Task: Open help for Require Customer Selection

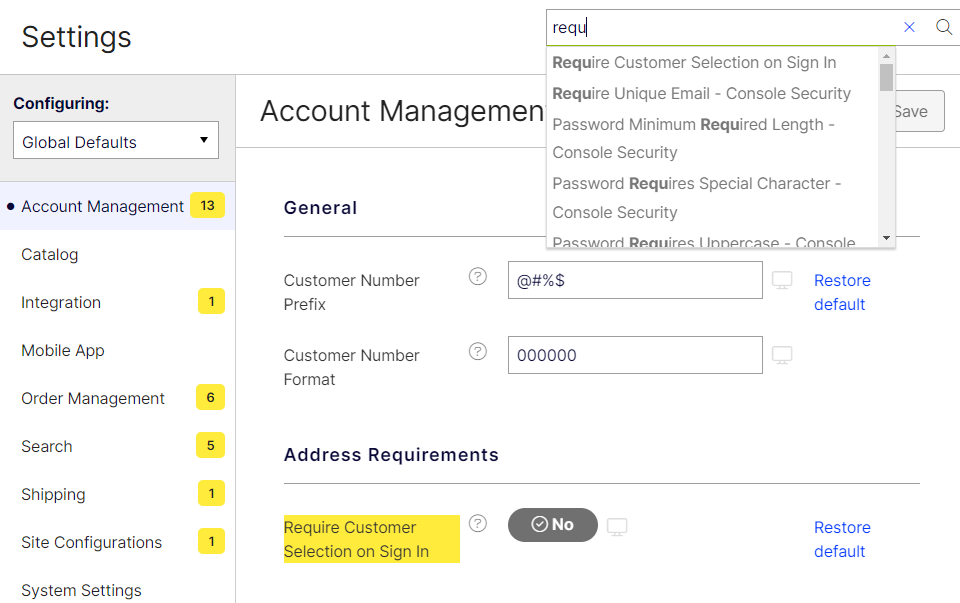Action: tap(478, 523)
